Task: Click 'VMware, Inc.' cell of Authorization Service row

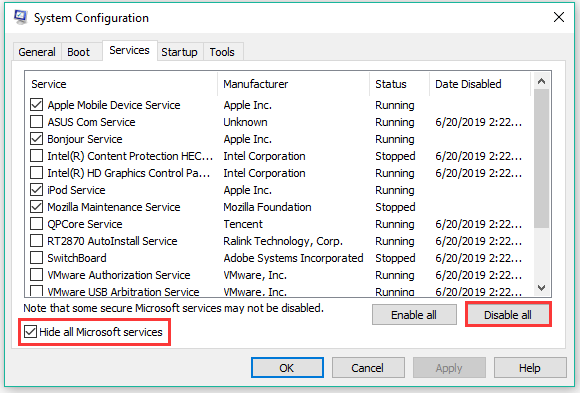Action: pyautogui.click(x=255, y=275)
